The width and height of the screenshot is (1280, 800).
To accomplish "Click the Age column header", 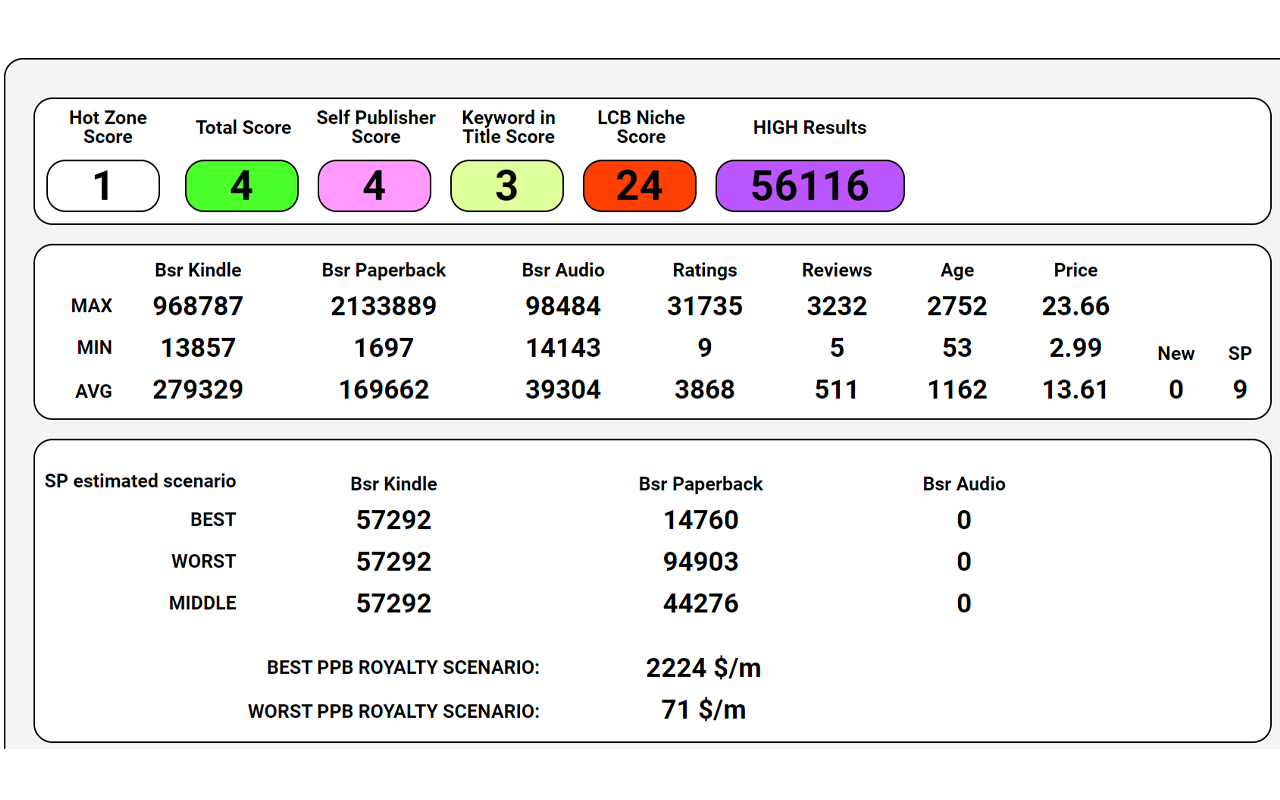I will (957, 270).
